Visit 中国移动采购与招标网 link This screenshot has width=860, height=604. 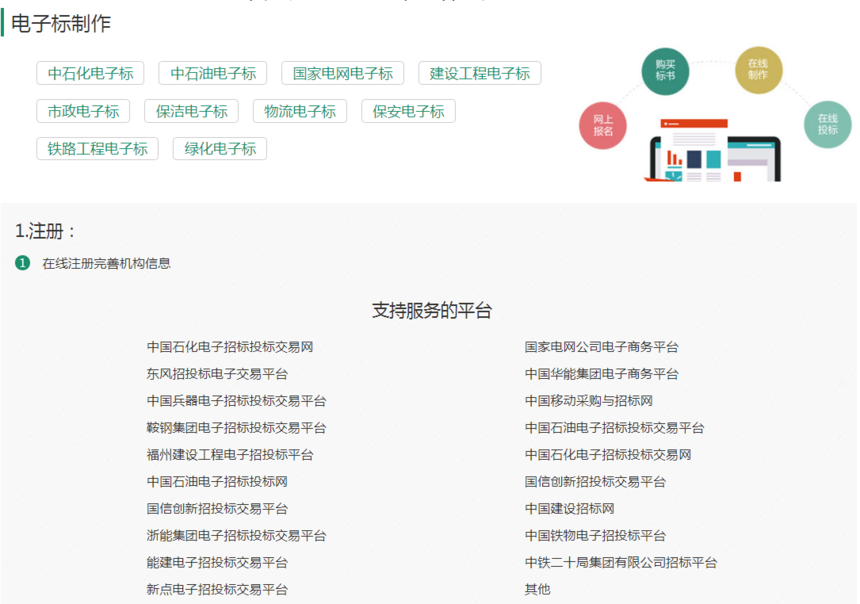pyautogui.click(x=588, y=401)
